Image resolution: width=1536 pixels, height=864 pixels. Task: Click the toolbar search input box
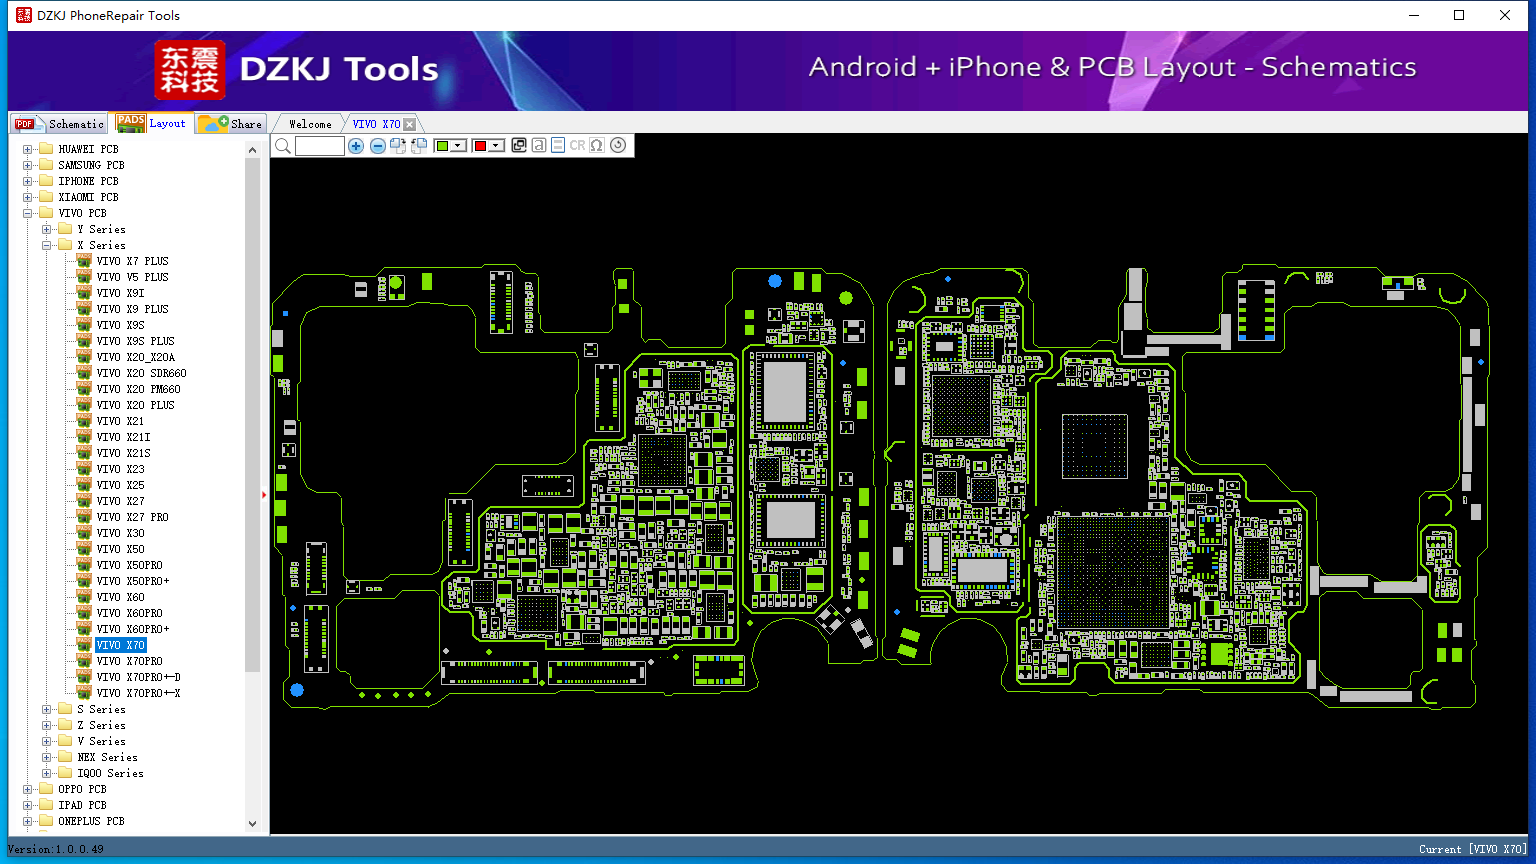[320, 146]
